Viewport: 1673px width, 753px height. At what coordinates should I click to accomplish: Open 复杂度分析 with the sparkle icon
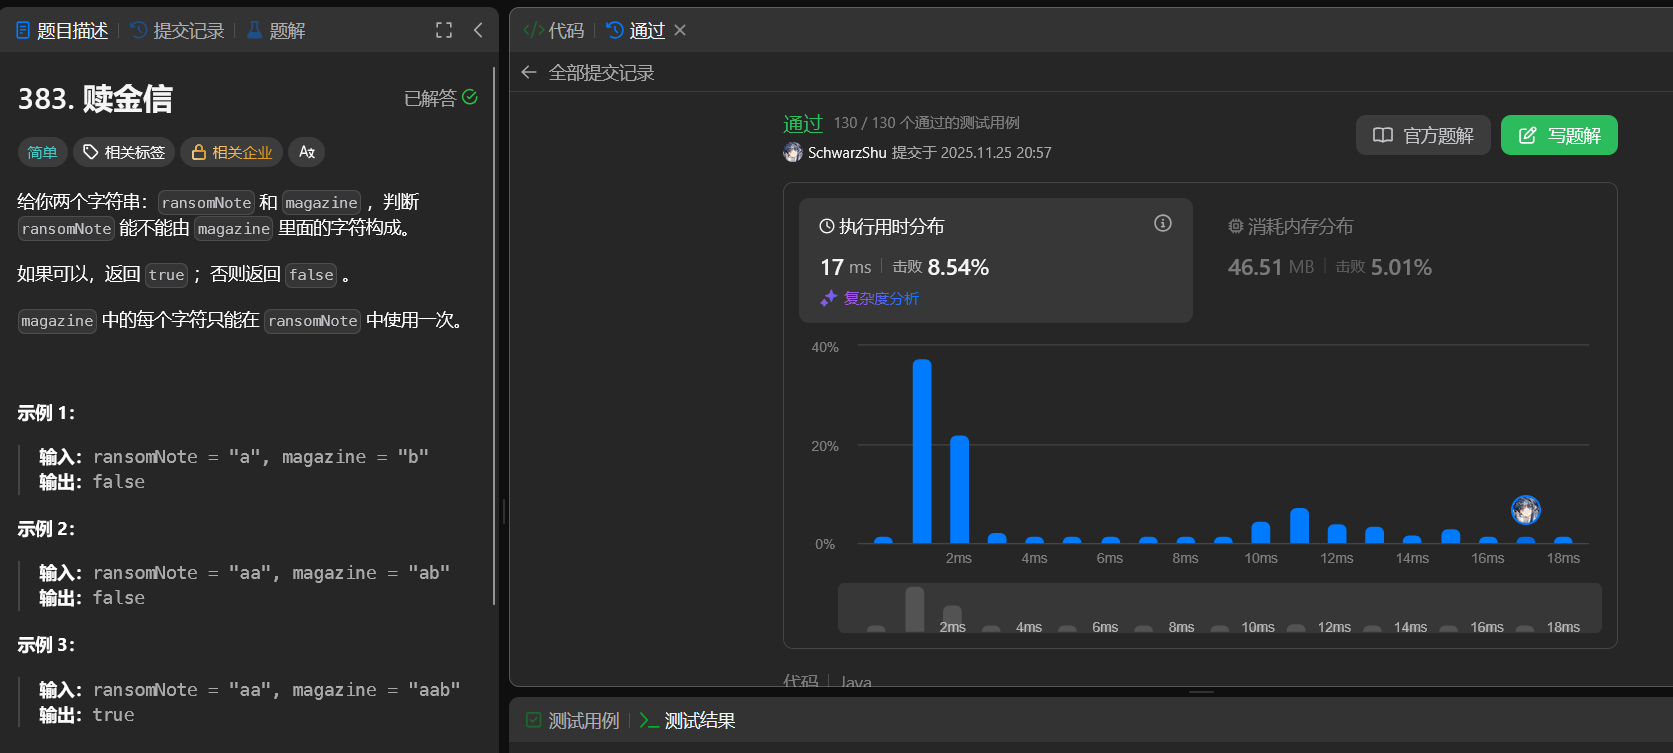[x=870, y=298]
